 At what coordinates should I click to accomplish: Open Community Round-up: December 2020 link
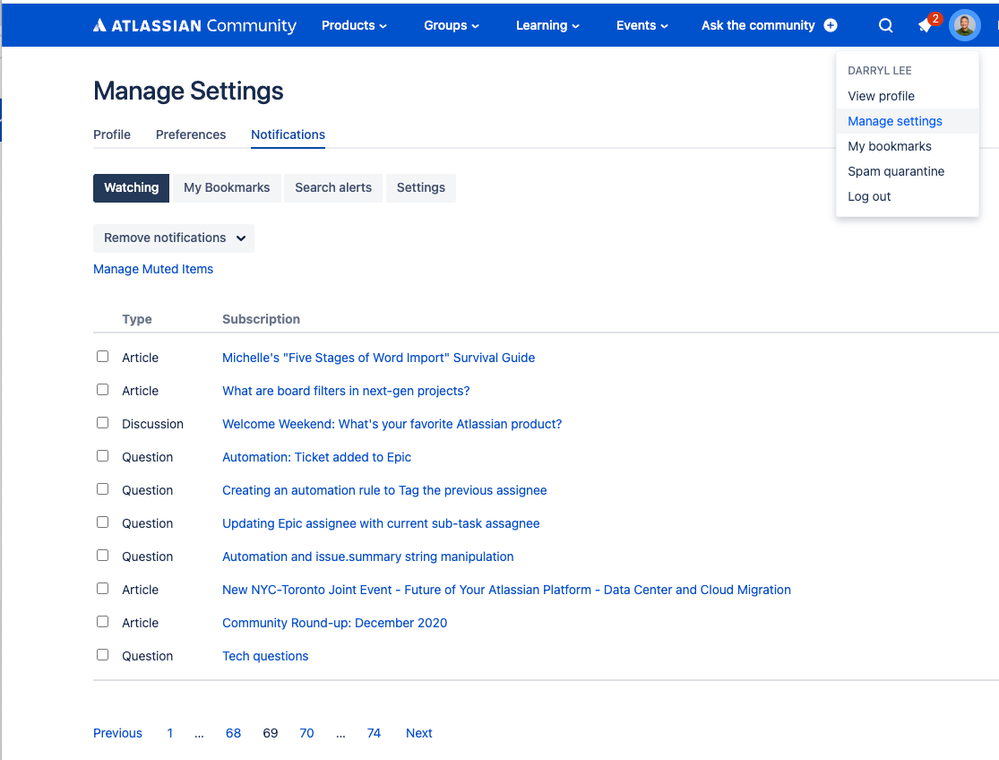pyautogui.click(x=334, y=623)
